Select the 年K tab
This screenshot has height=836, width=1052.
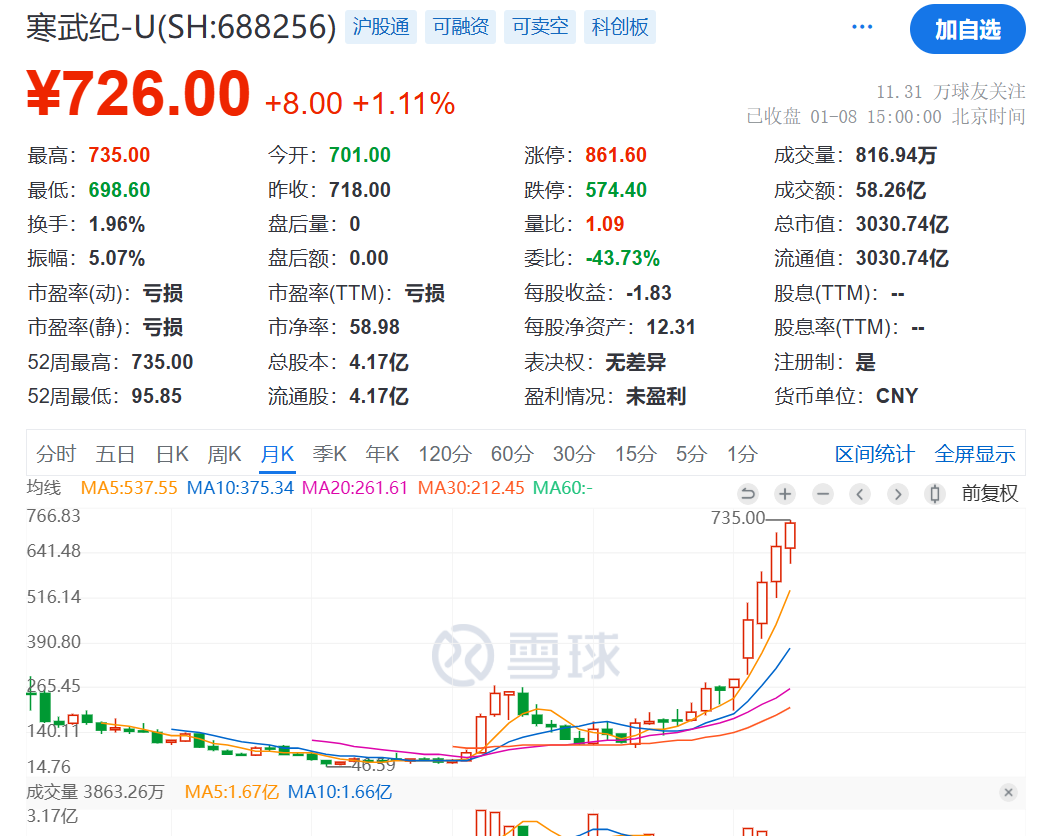[x=382, y=454]
